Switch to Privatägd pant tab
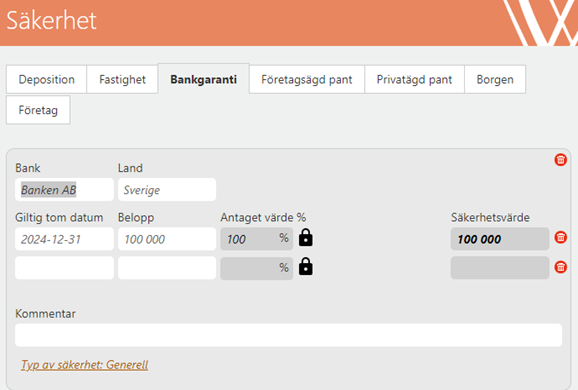 click(x=414, y=79)
